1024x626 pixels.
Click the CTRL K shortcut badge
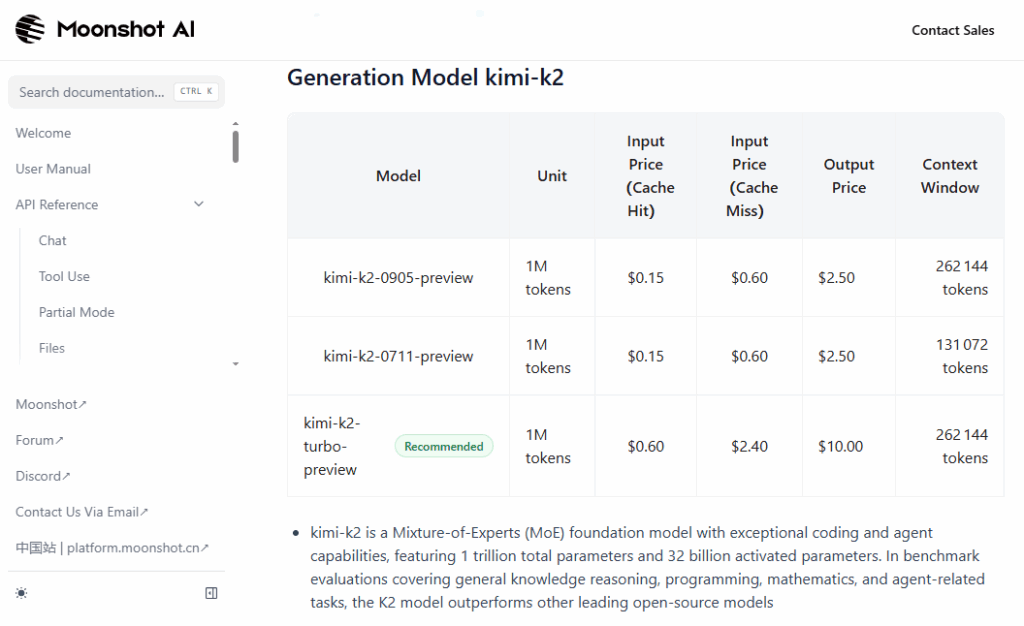coord(196,92)
